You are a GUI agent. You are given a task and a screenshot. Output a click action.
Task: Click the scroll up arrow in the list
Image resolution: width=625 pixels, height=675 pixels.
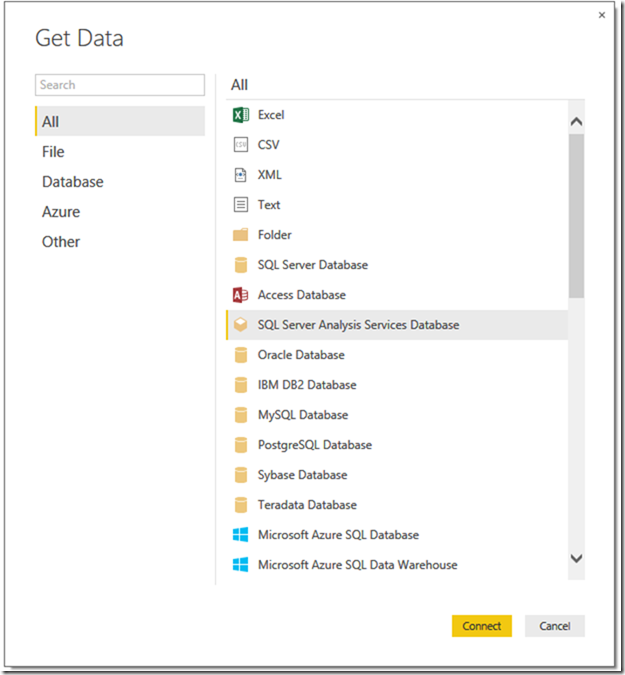pyautogui.click(x=576, y=122)
